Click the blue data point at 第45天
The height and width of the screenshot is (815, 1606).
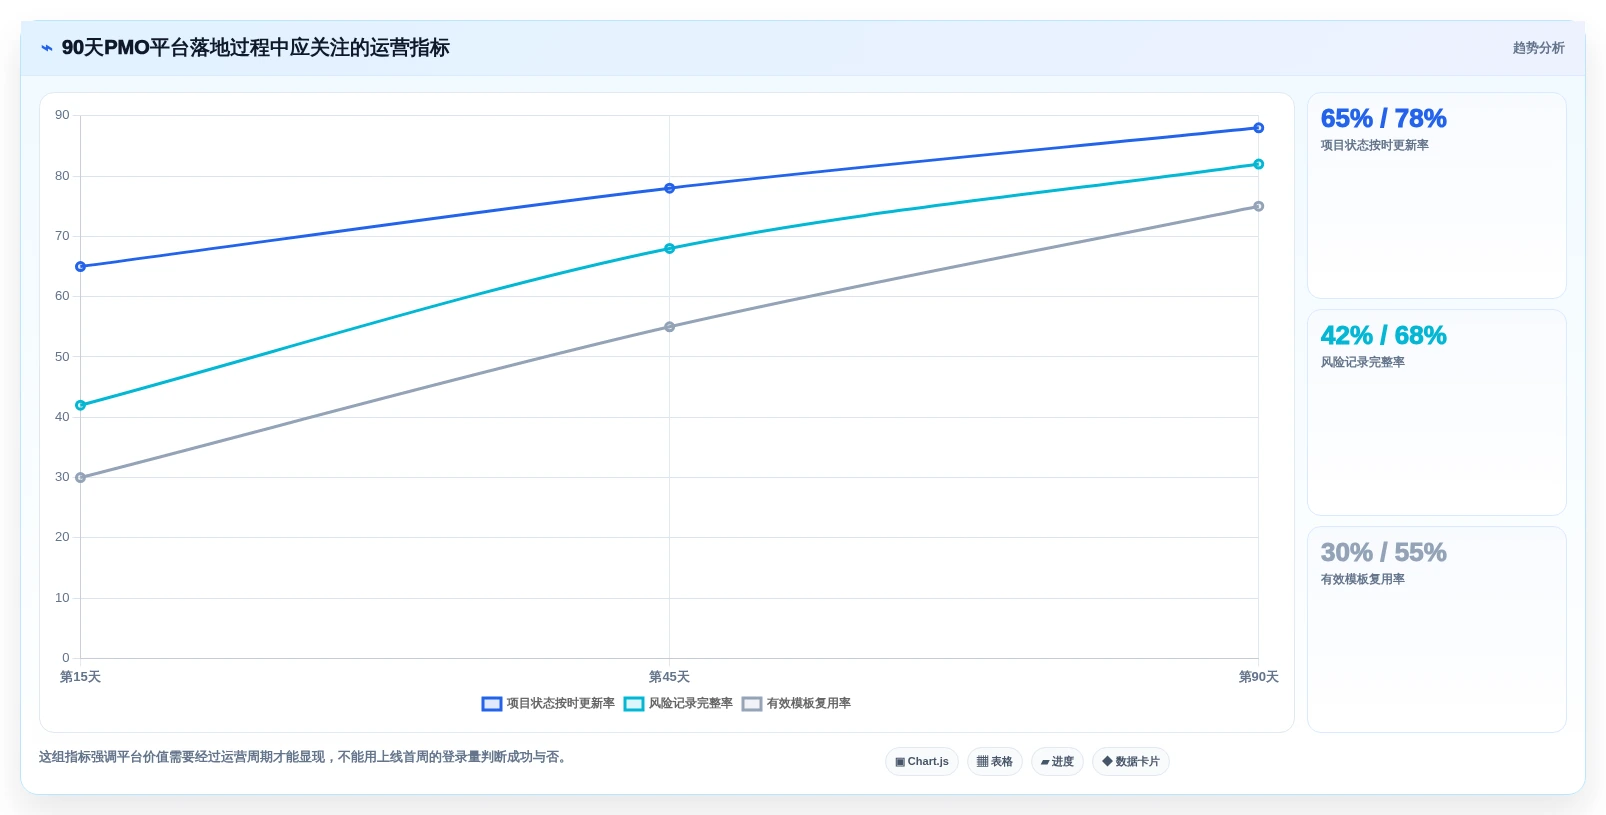(670, 188)
